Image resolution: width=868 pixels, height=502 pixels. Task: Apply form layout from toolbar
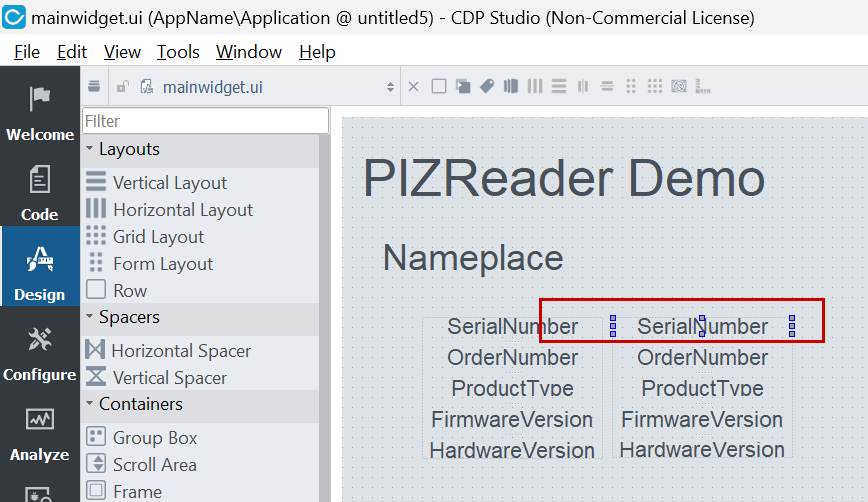click(631, 86)
